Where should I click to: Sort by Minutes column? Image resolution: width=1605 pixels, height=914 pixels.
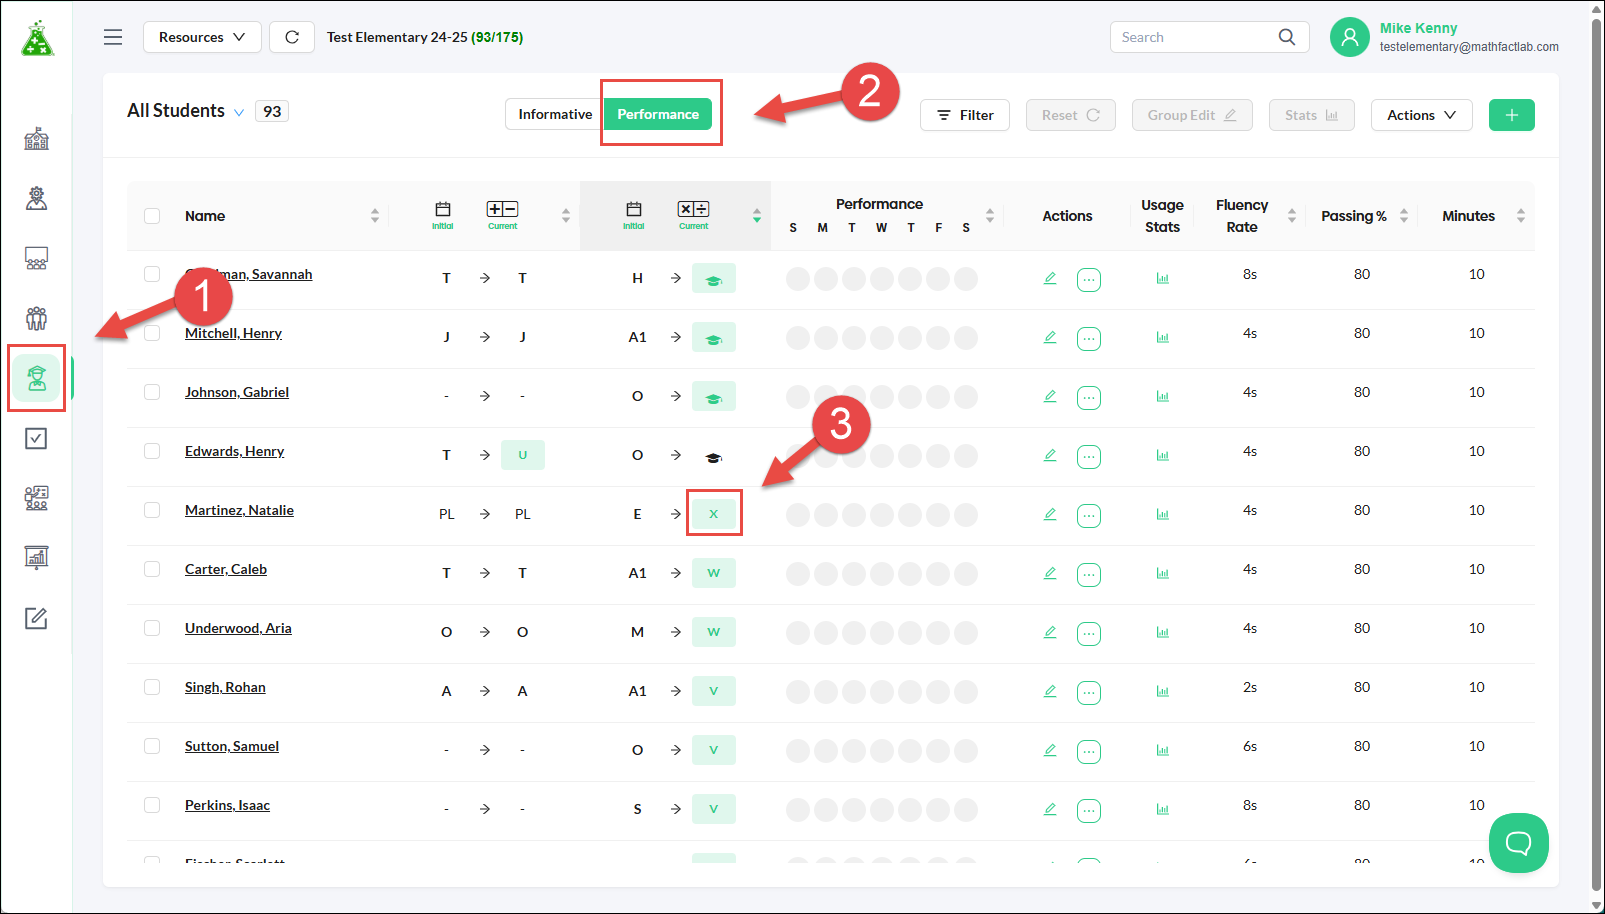(1521, 216)
